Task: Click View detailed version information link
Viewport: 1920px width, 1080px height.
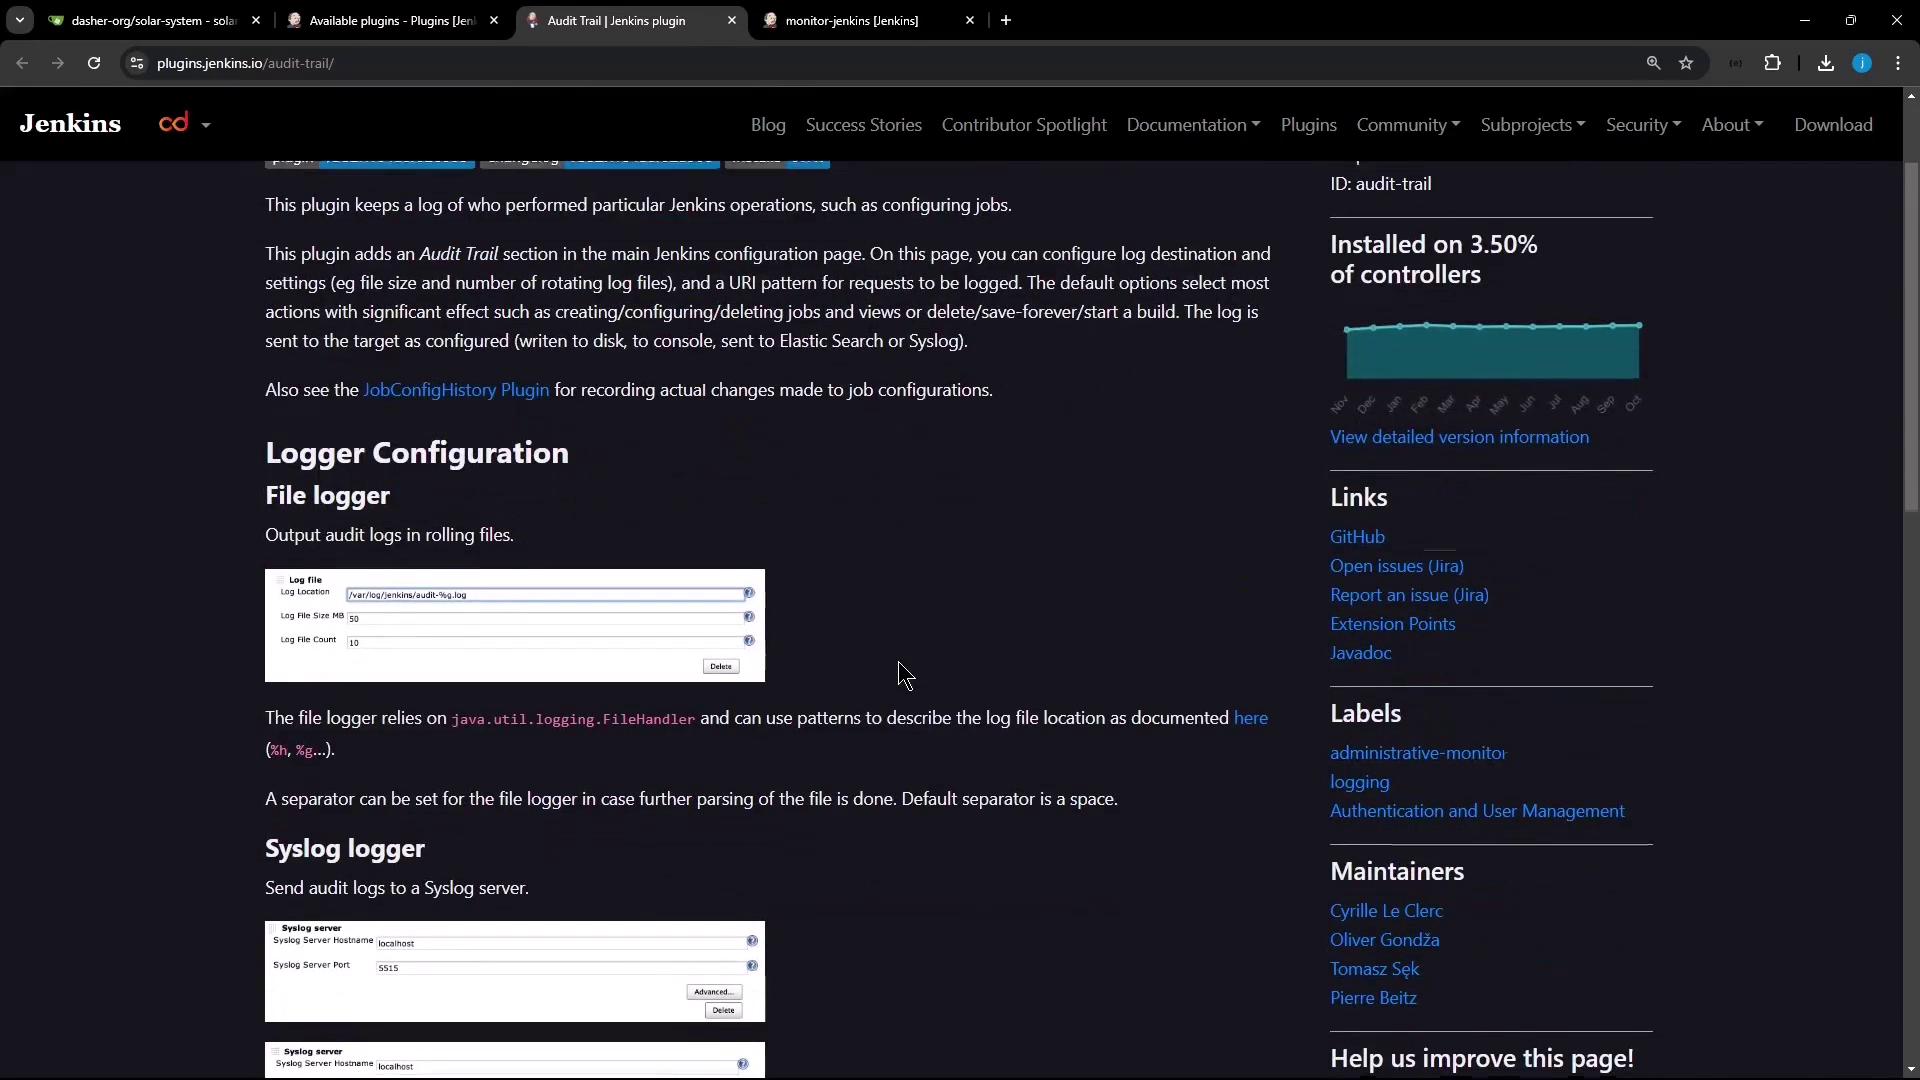Action: [x=1459, y=437]
